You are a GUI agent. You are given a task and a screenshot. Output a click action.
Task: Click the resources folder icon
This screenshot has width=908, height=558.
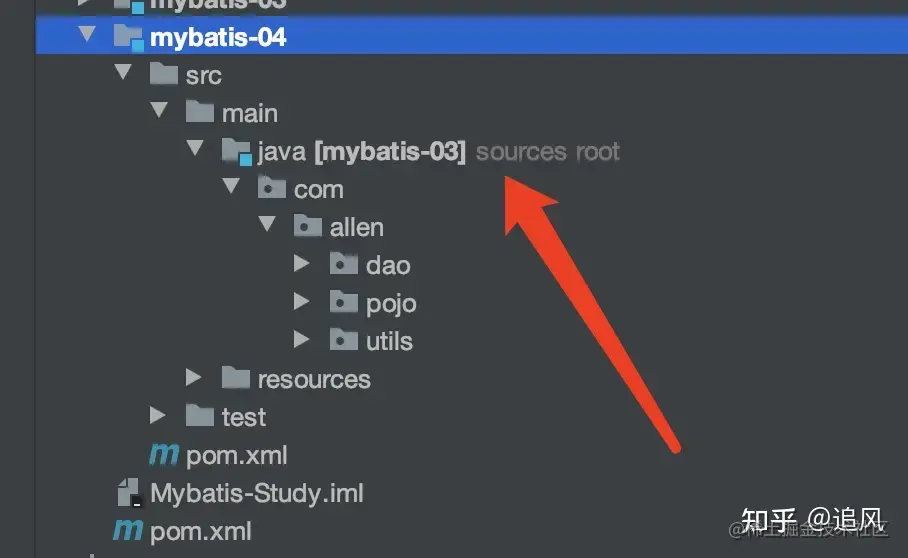pos(236,378)
